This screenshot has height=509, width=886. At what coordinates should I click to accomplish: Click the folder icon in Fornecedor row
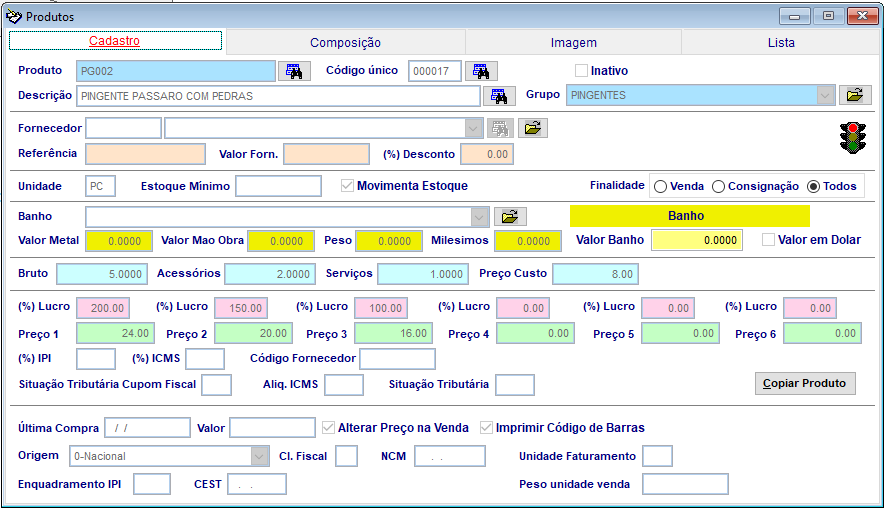click(533, 128)
